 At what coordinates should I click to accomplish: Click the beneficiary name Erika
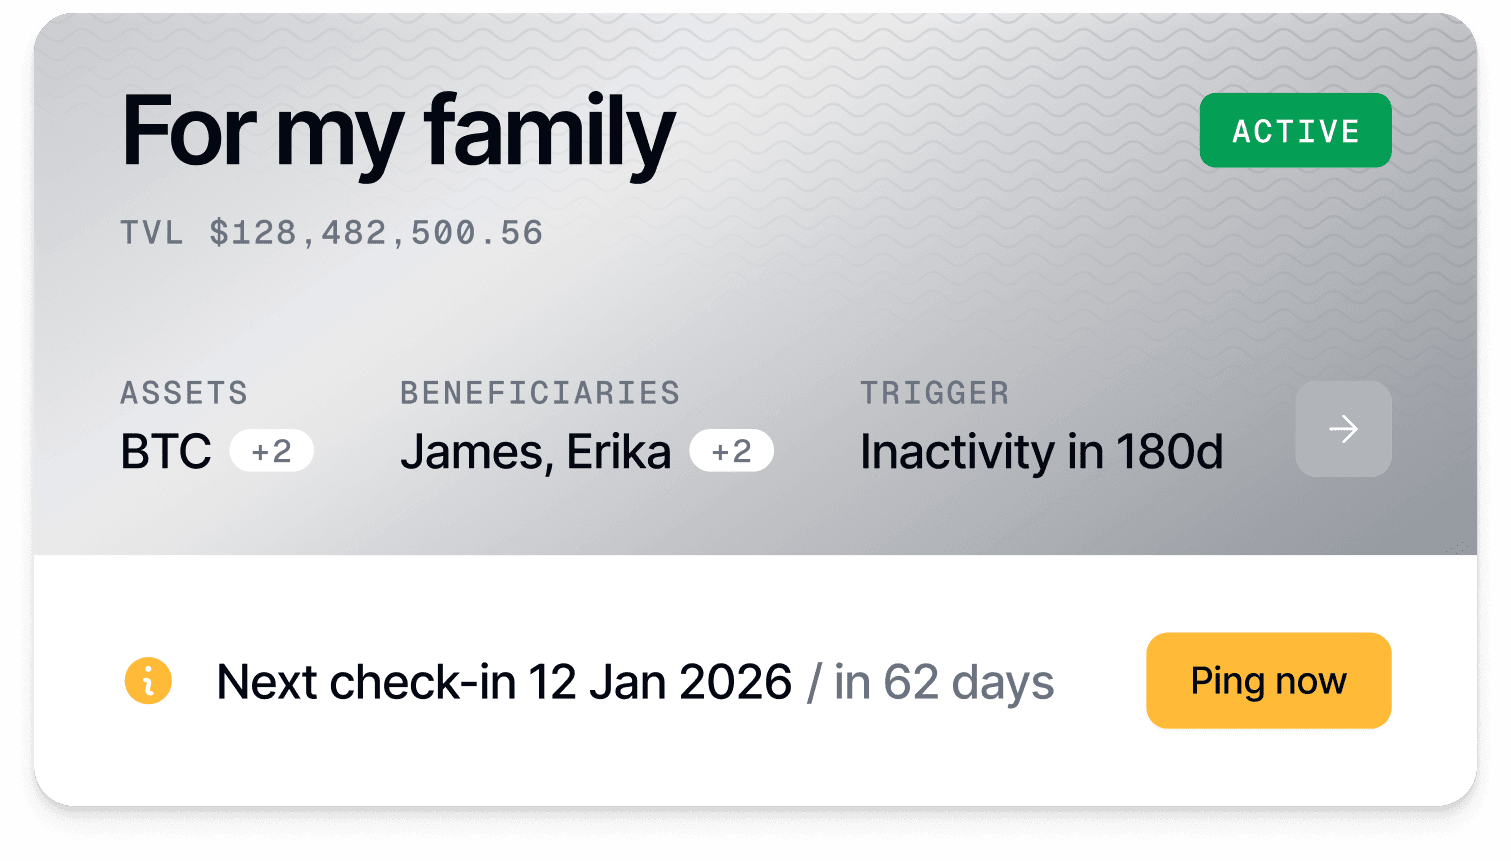619,452
